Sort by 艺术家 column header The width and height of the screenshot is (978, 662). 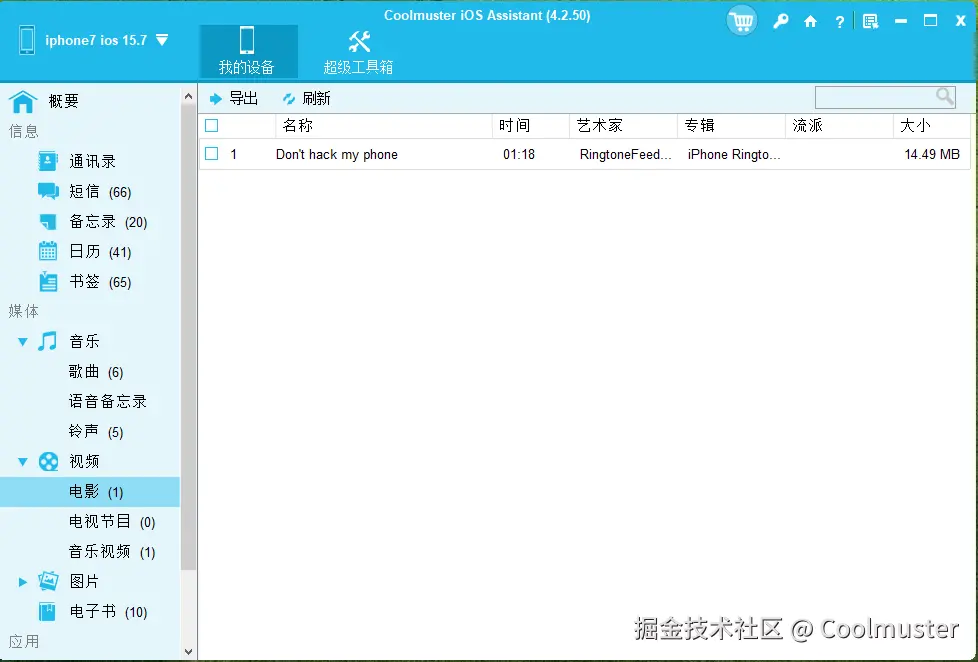click(623, 125)
